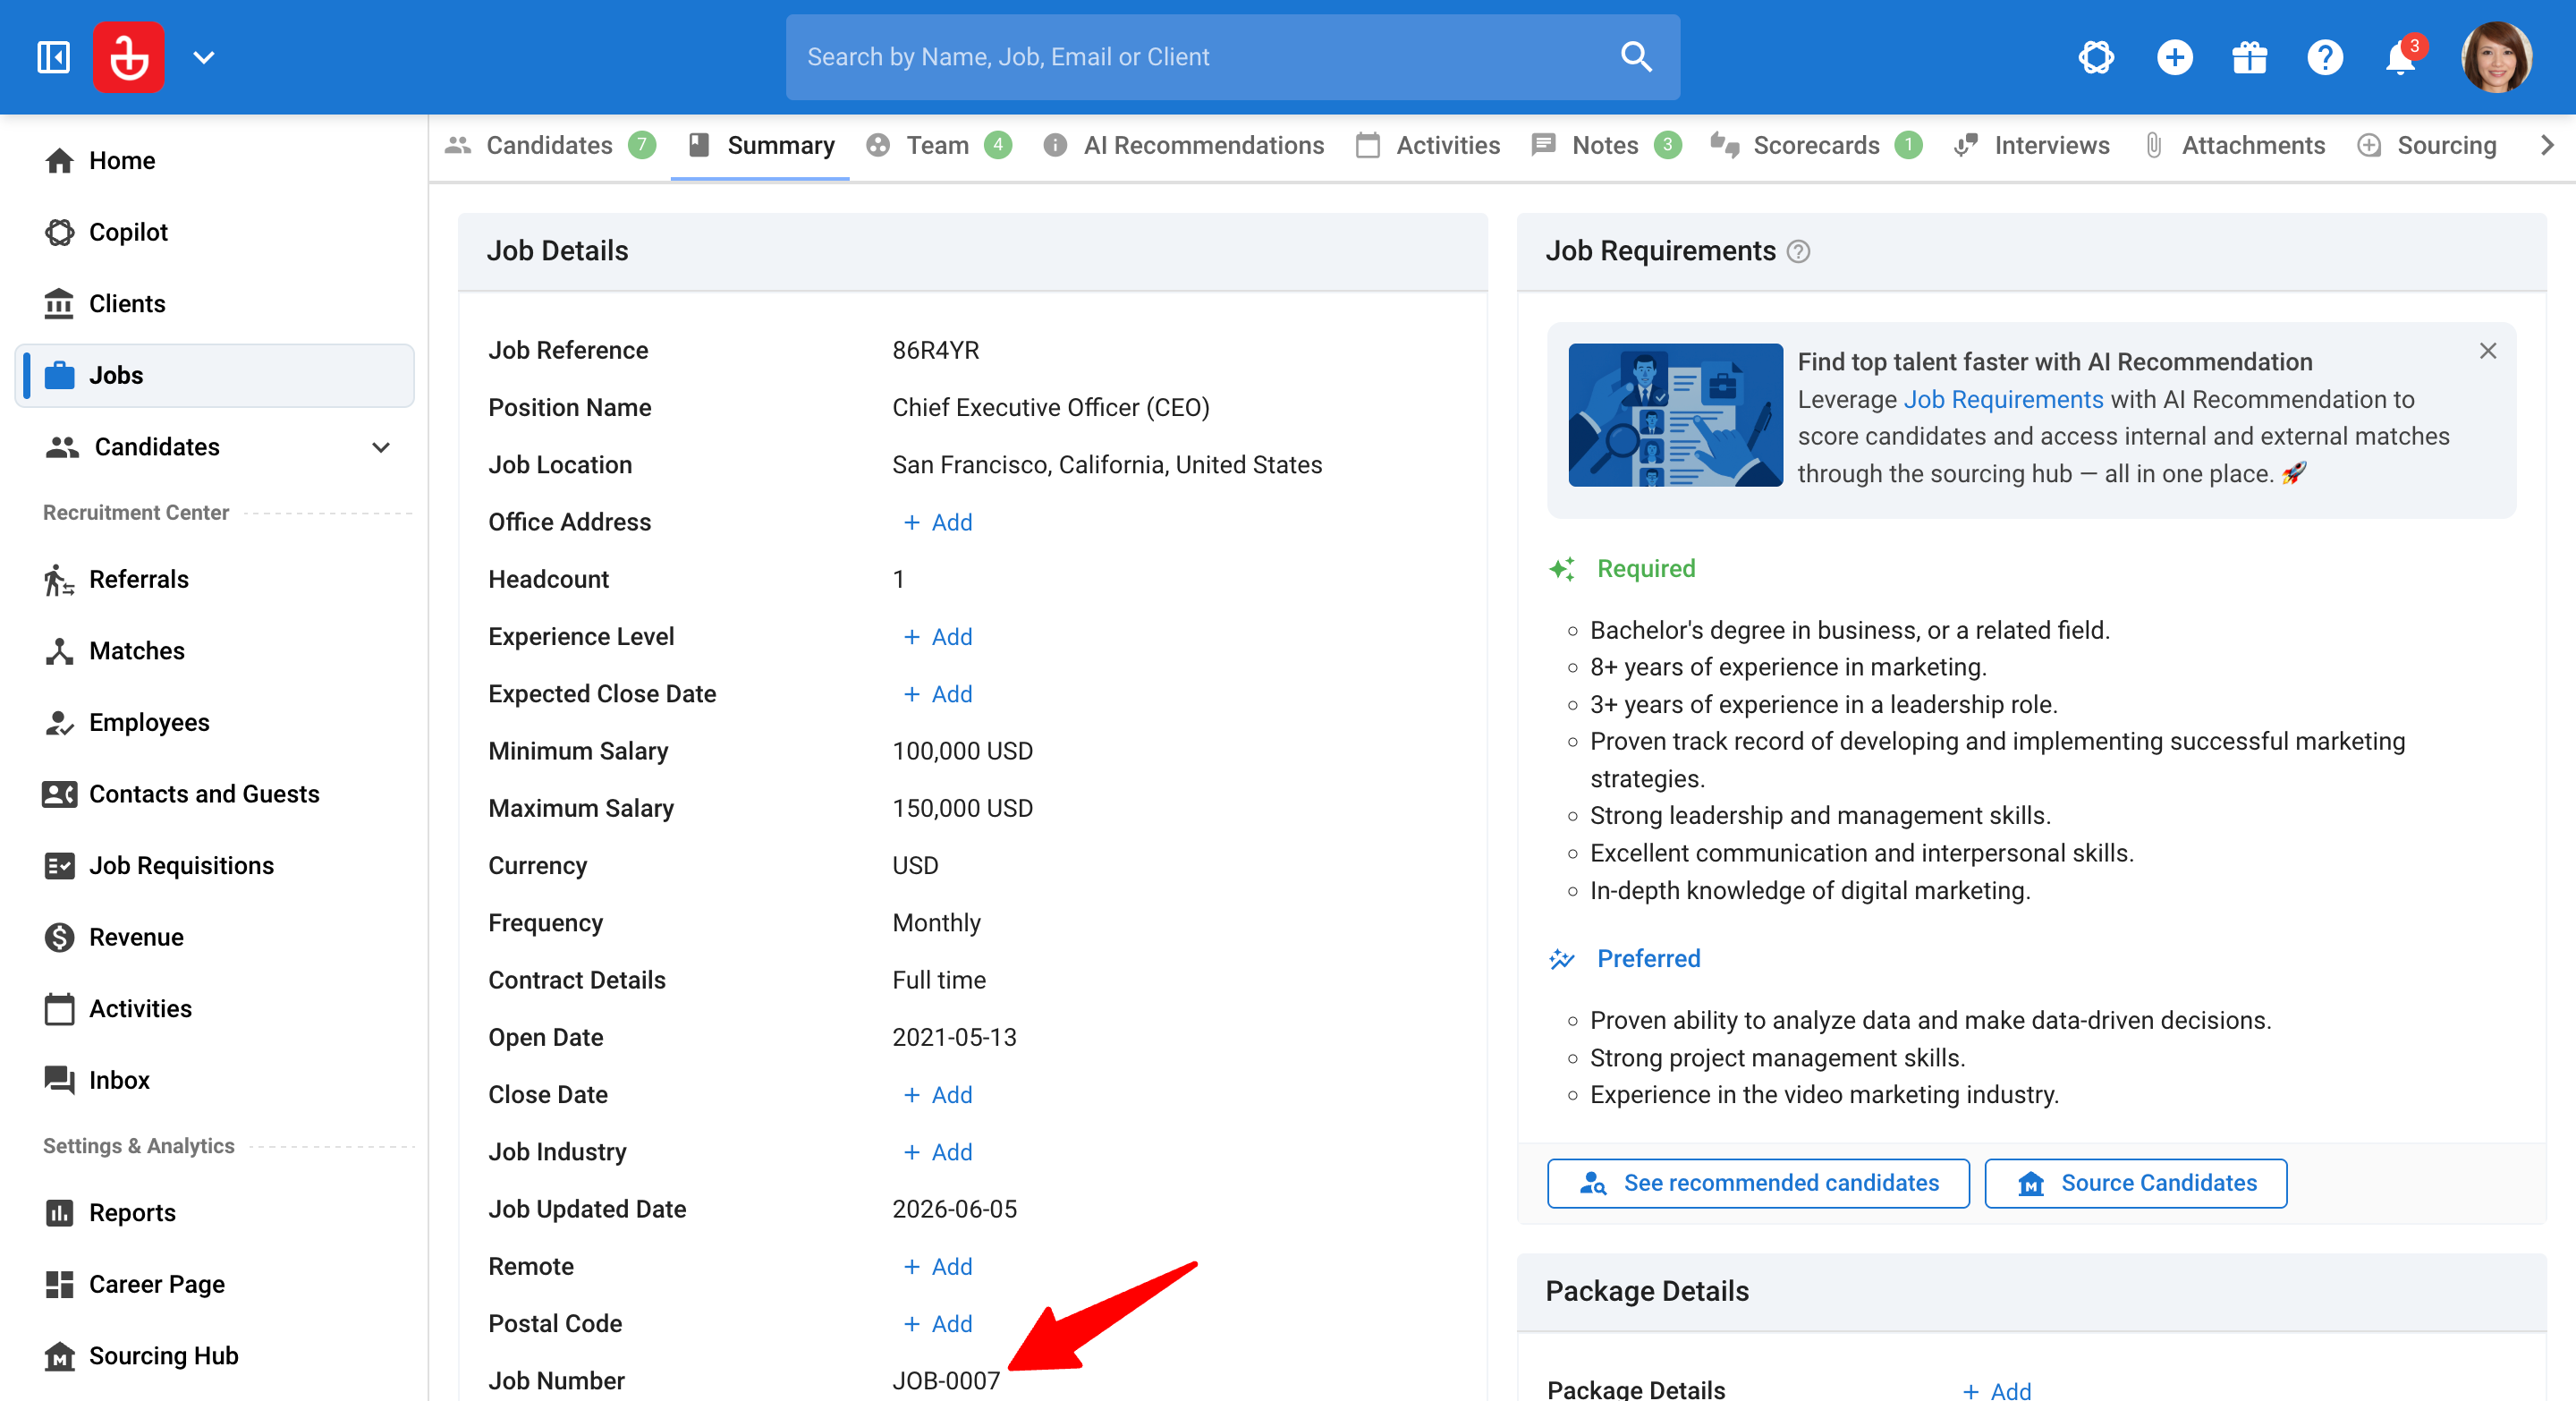This screenshot has width=2576, height=1401.
Task: Open Reports under Settings & Analytics
Action: coord(214,1212)
